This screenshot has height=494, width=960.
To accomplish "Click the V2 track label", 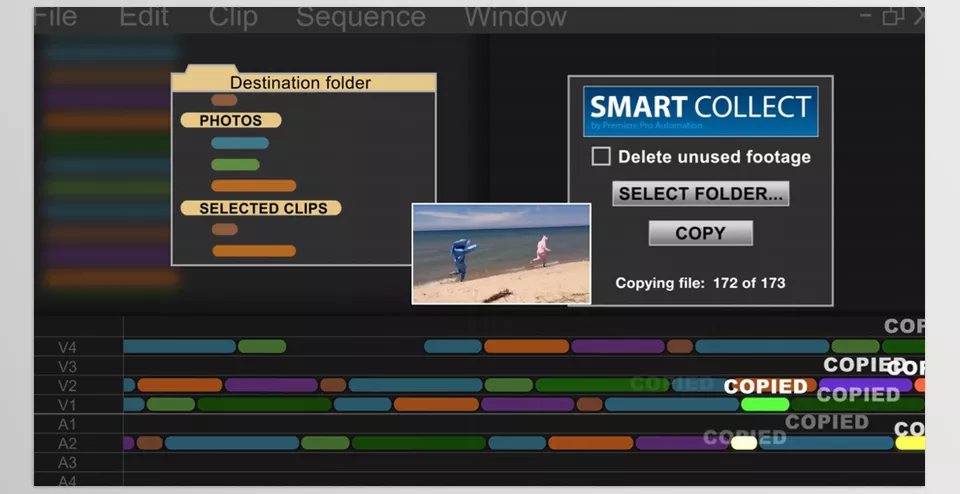I will [x=67, y=386].
